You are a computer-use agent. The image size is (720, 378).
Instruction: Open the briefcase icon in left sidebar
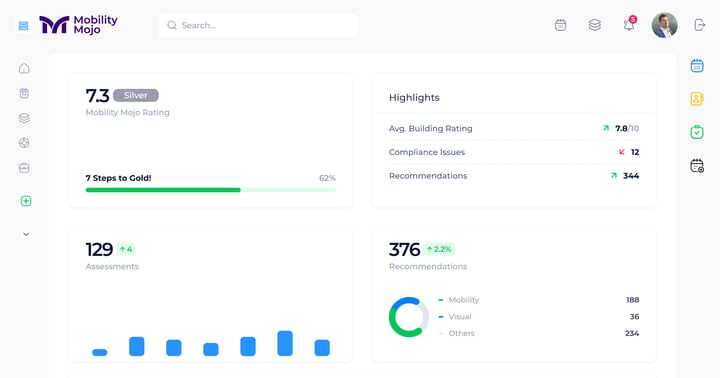(x=24, y=168)
